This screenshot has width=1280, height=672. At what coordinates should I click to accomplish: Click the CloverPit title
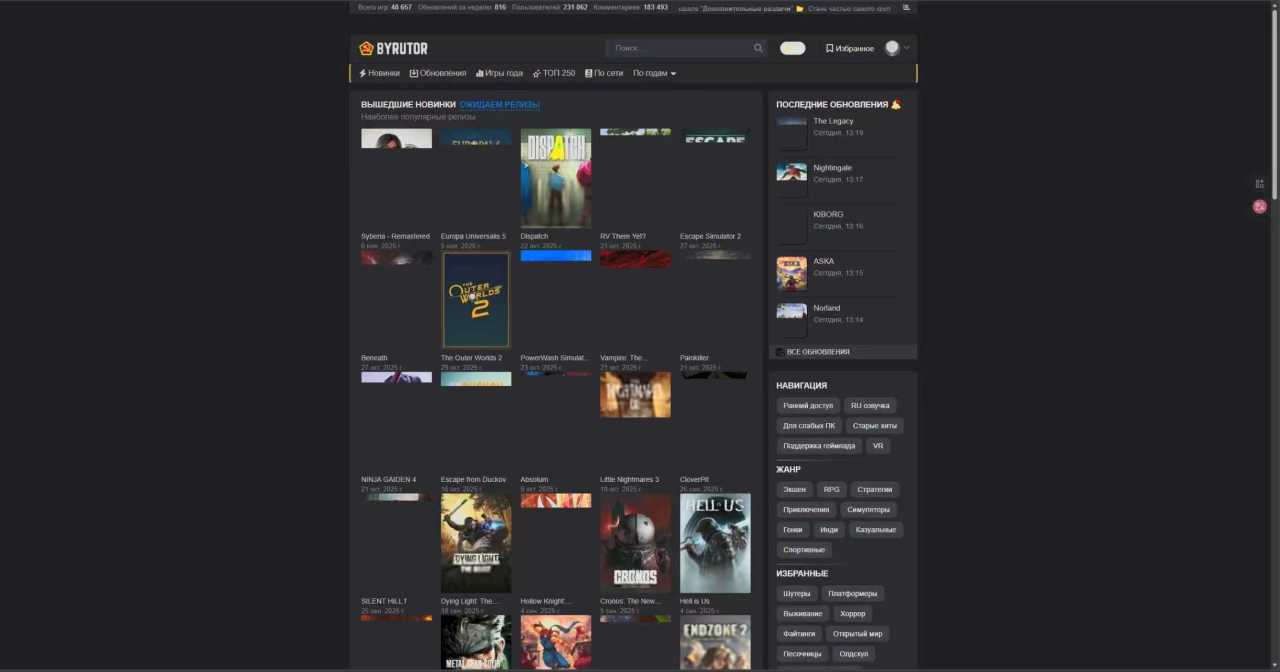pyautogui.click(x=694, y=480)
